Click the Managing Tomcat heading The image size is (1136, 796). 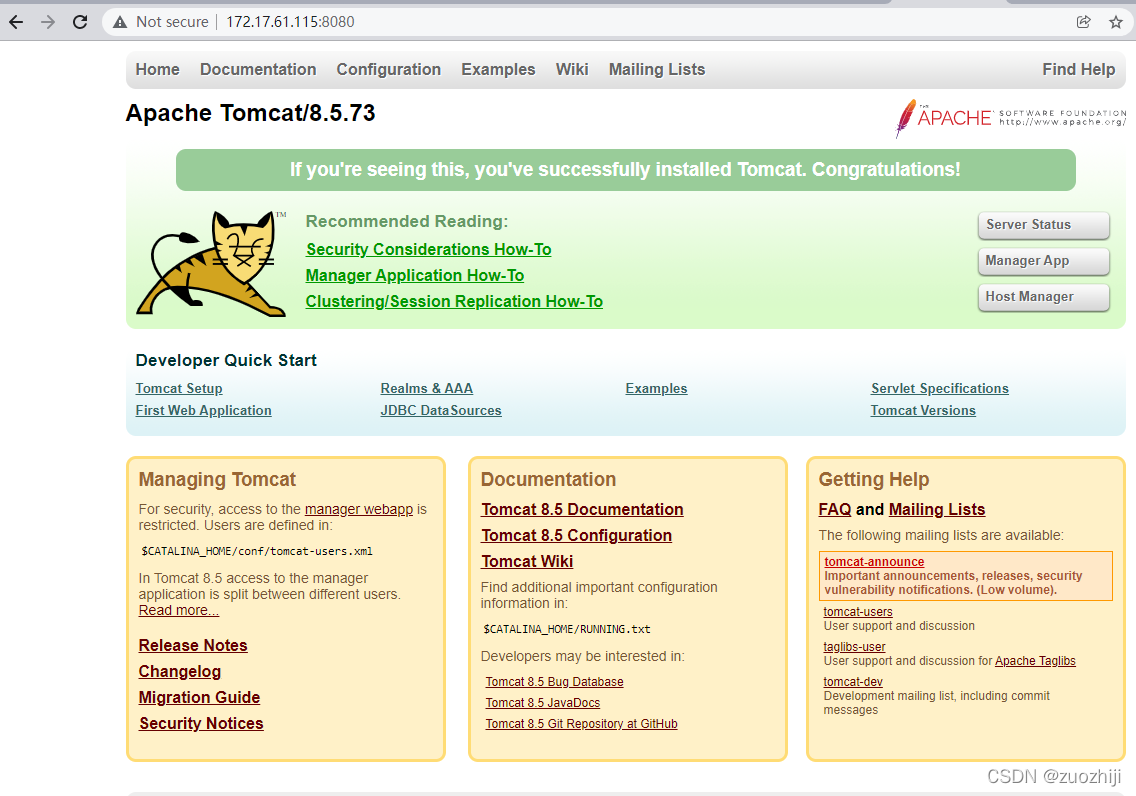pos(217,479)
